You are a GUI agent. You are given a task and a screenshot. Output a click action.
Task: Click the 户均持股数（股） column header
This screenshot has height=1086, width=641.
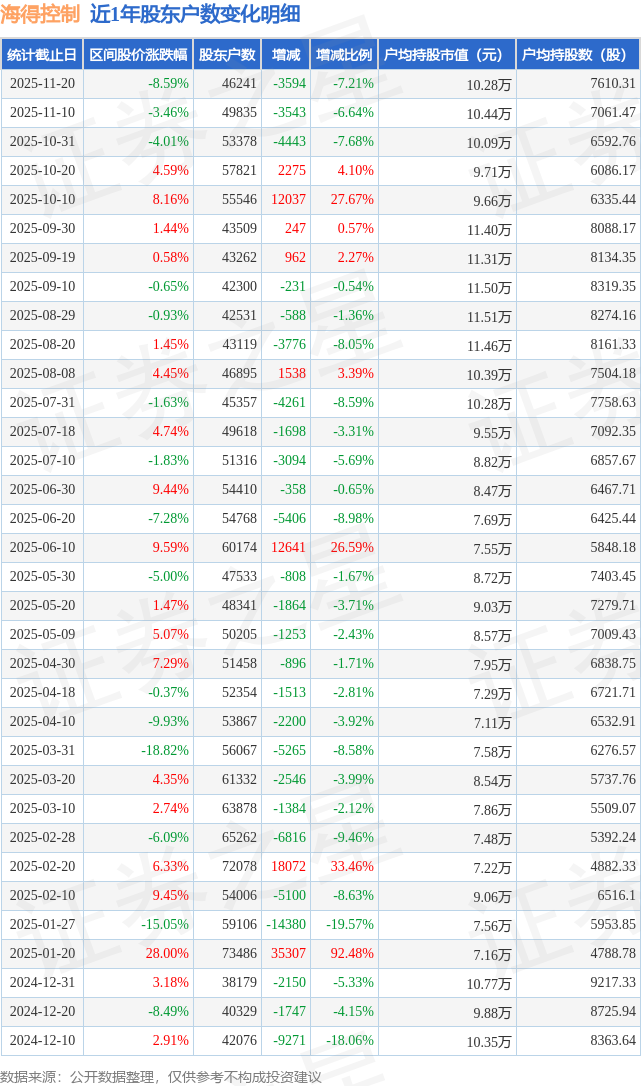click(x=579, y=55)
